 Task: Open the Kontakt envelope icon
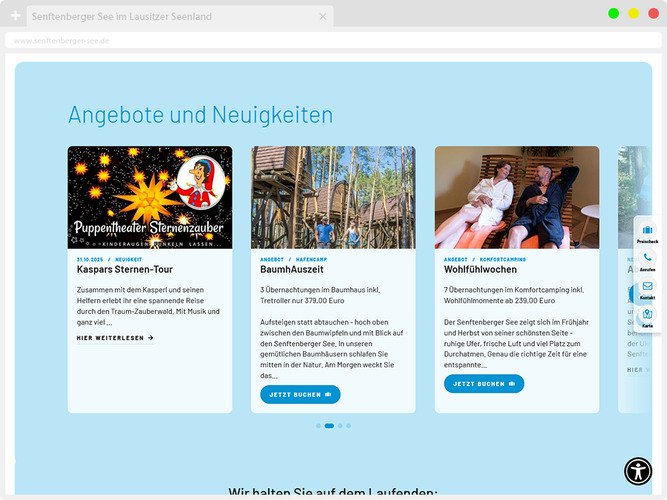point(647,286)
